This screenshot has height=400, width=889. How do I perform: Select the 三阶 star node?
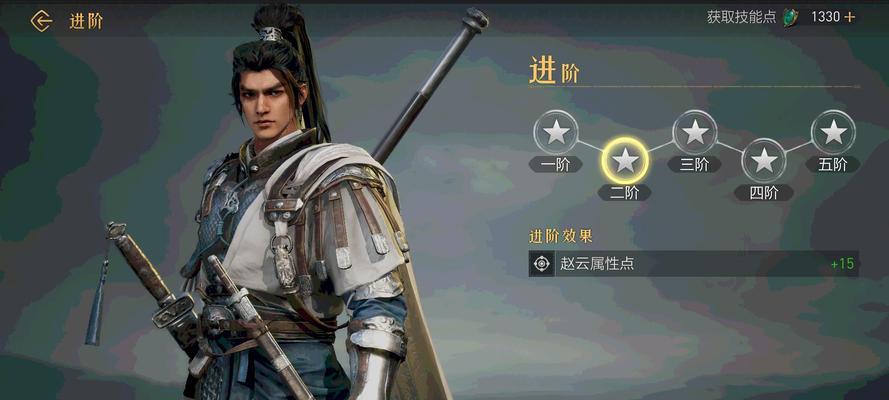pyautogui.click(x=695, y=132)
